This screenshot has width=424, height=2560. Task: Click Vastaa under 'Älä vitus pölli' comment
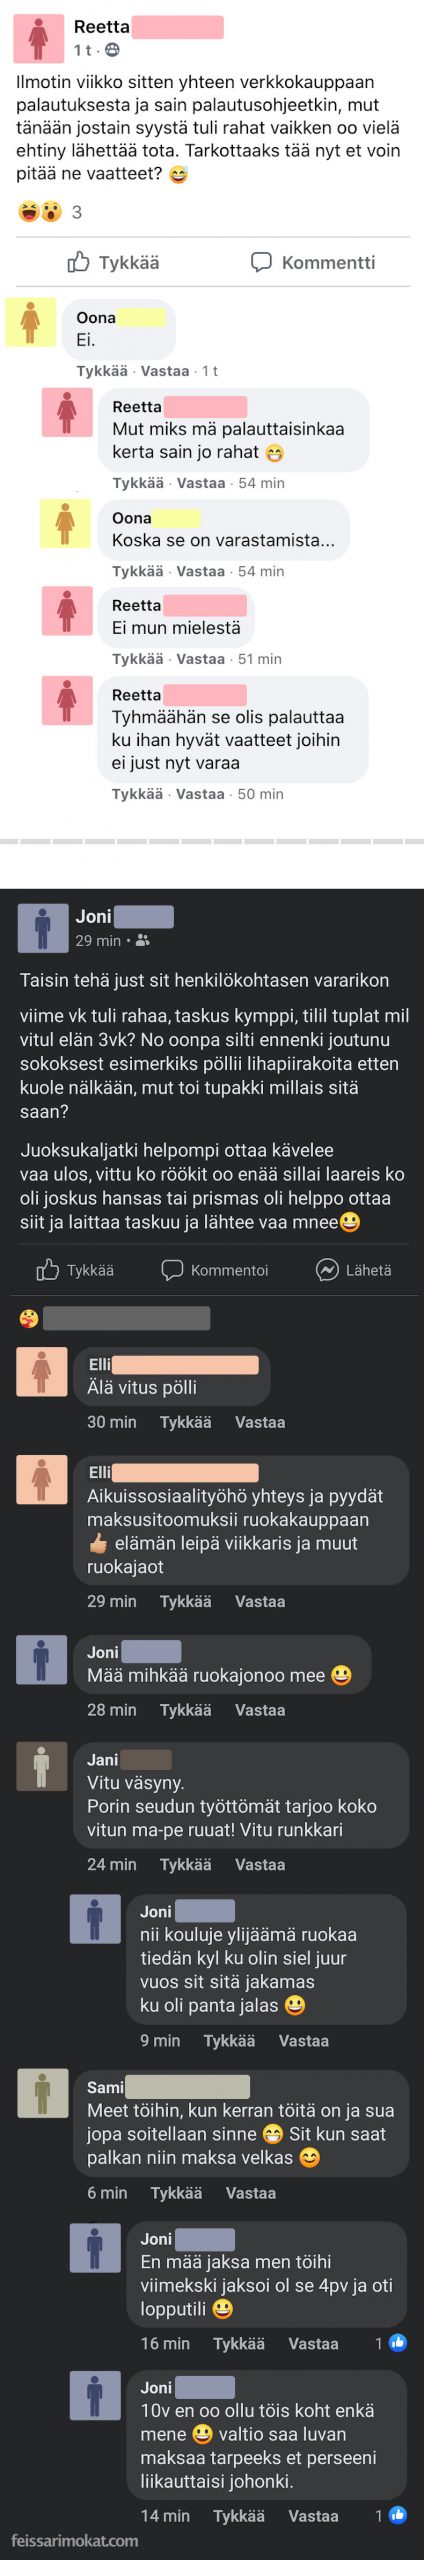(260, 1422)
